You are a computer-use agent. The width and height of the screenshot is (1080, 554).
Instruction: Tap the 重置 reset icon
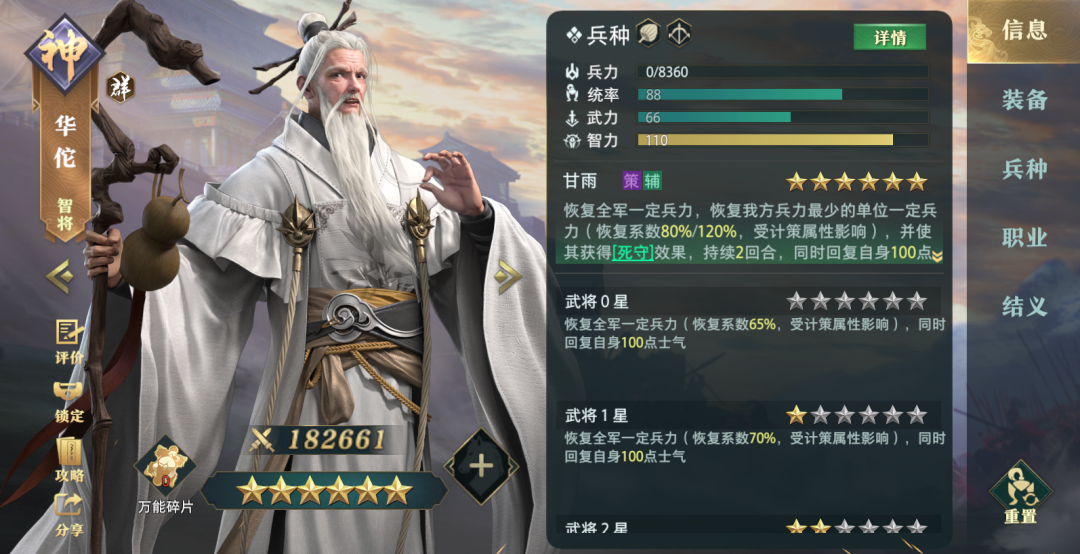pos(1020,492)
